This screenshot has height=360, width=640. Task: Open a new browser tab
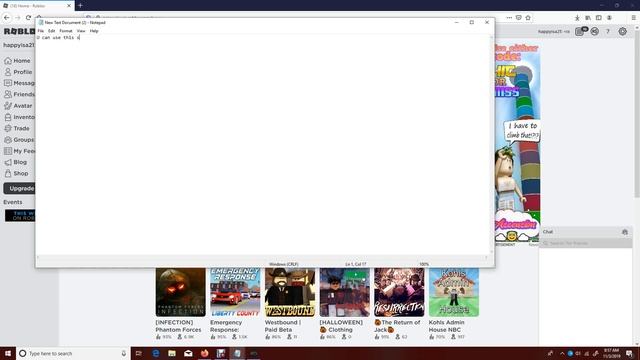[80, 6]
